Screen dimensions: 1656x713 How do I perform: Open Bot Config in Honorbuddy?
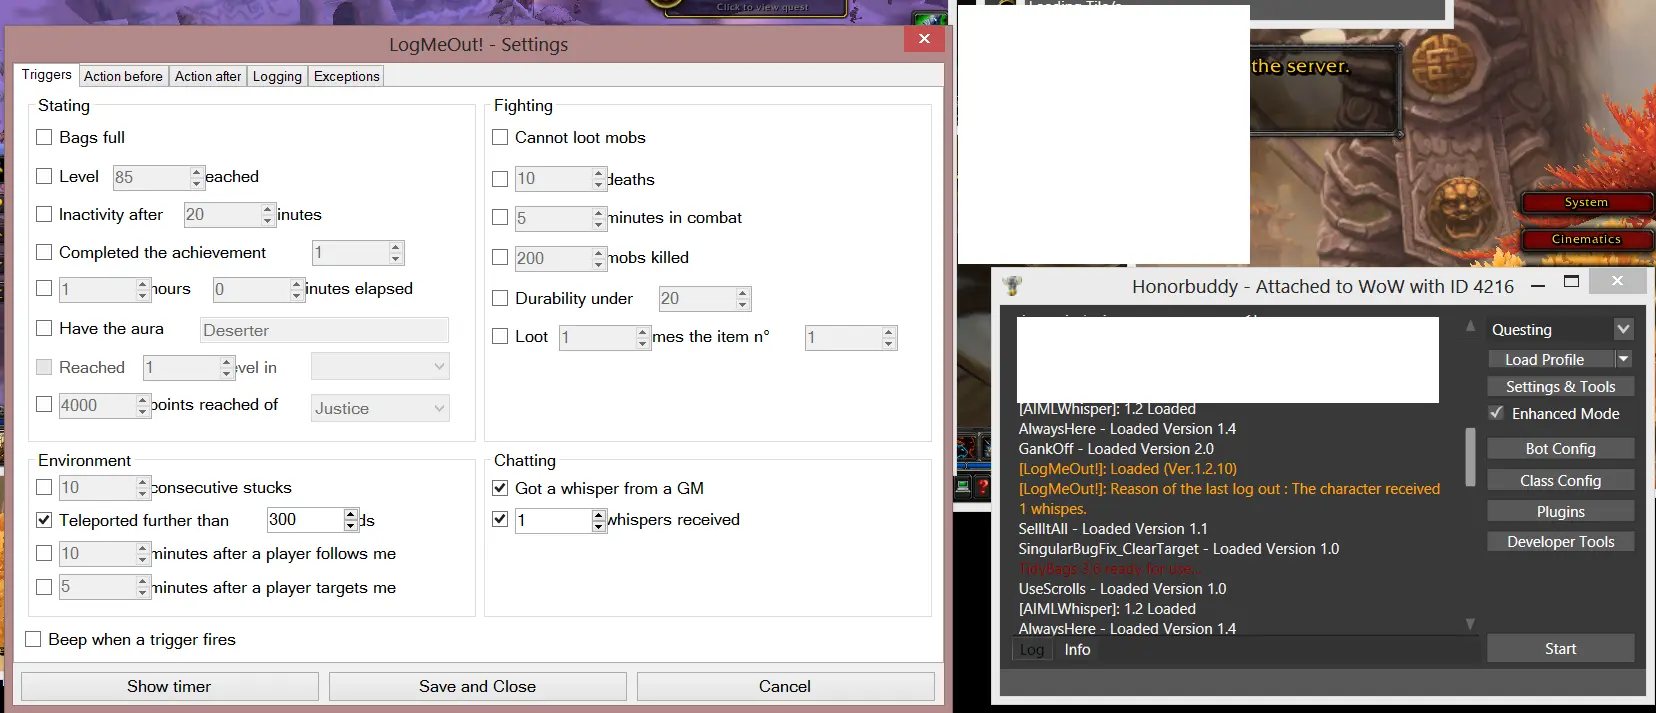(x=1560, y=449)
